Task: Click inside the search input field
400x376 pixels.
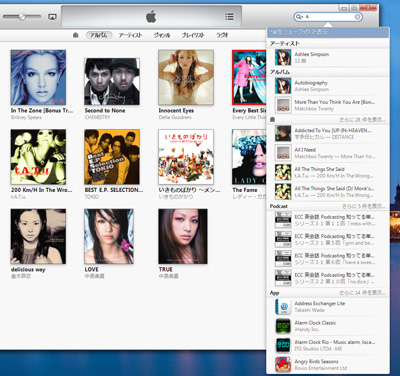Action: pos(328,17)
